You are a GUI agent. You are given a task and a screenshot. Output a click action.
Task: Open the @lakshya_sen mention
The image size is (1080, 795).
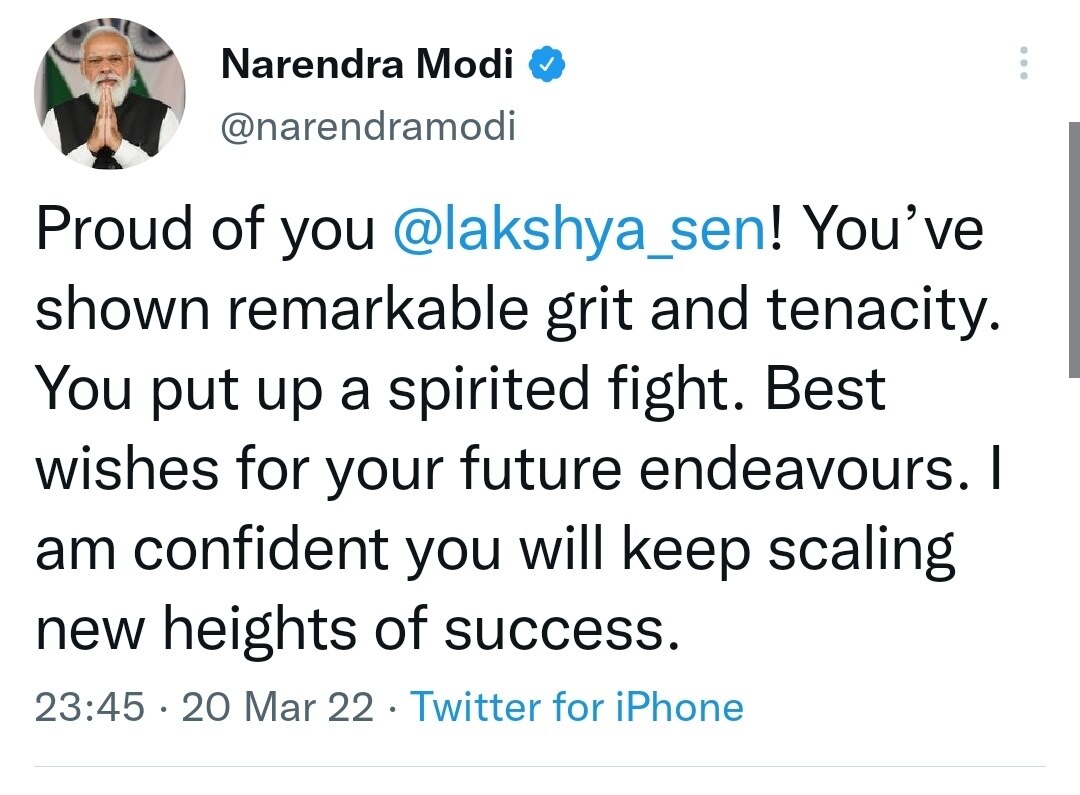coord(580,232)
